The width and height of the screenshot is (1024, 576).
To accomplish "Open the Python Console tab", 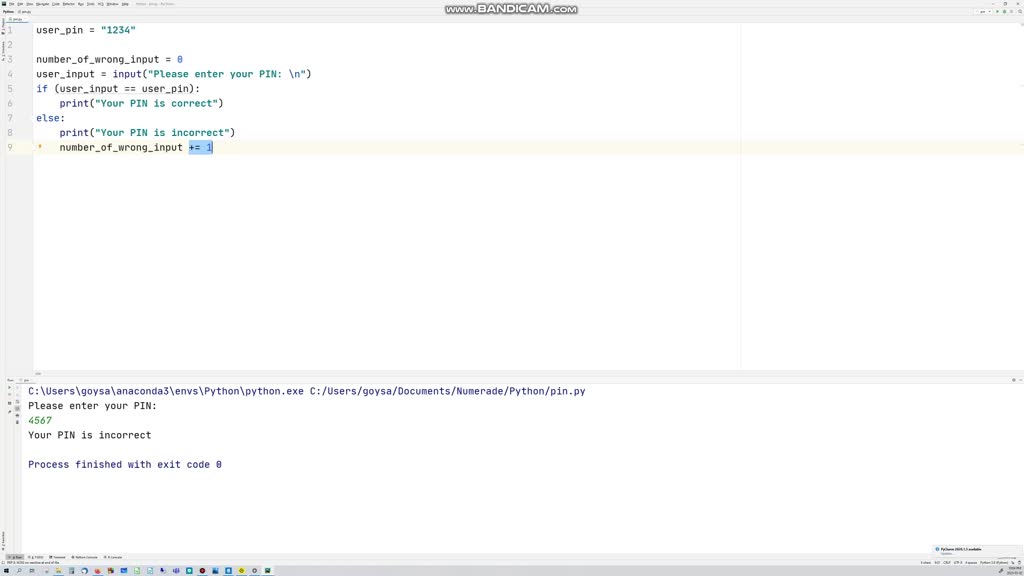I will click(84, 557).
